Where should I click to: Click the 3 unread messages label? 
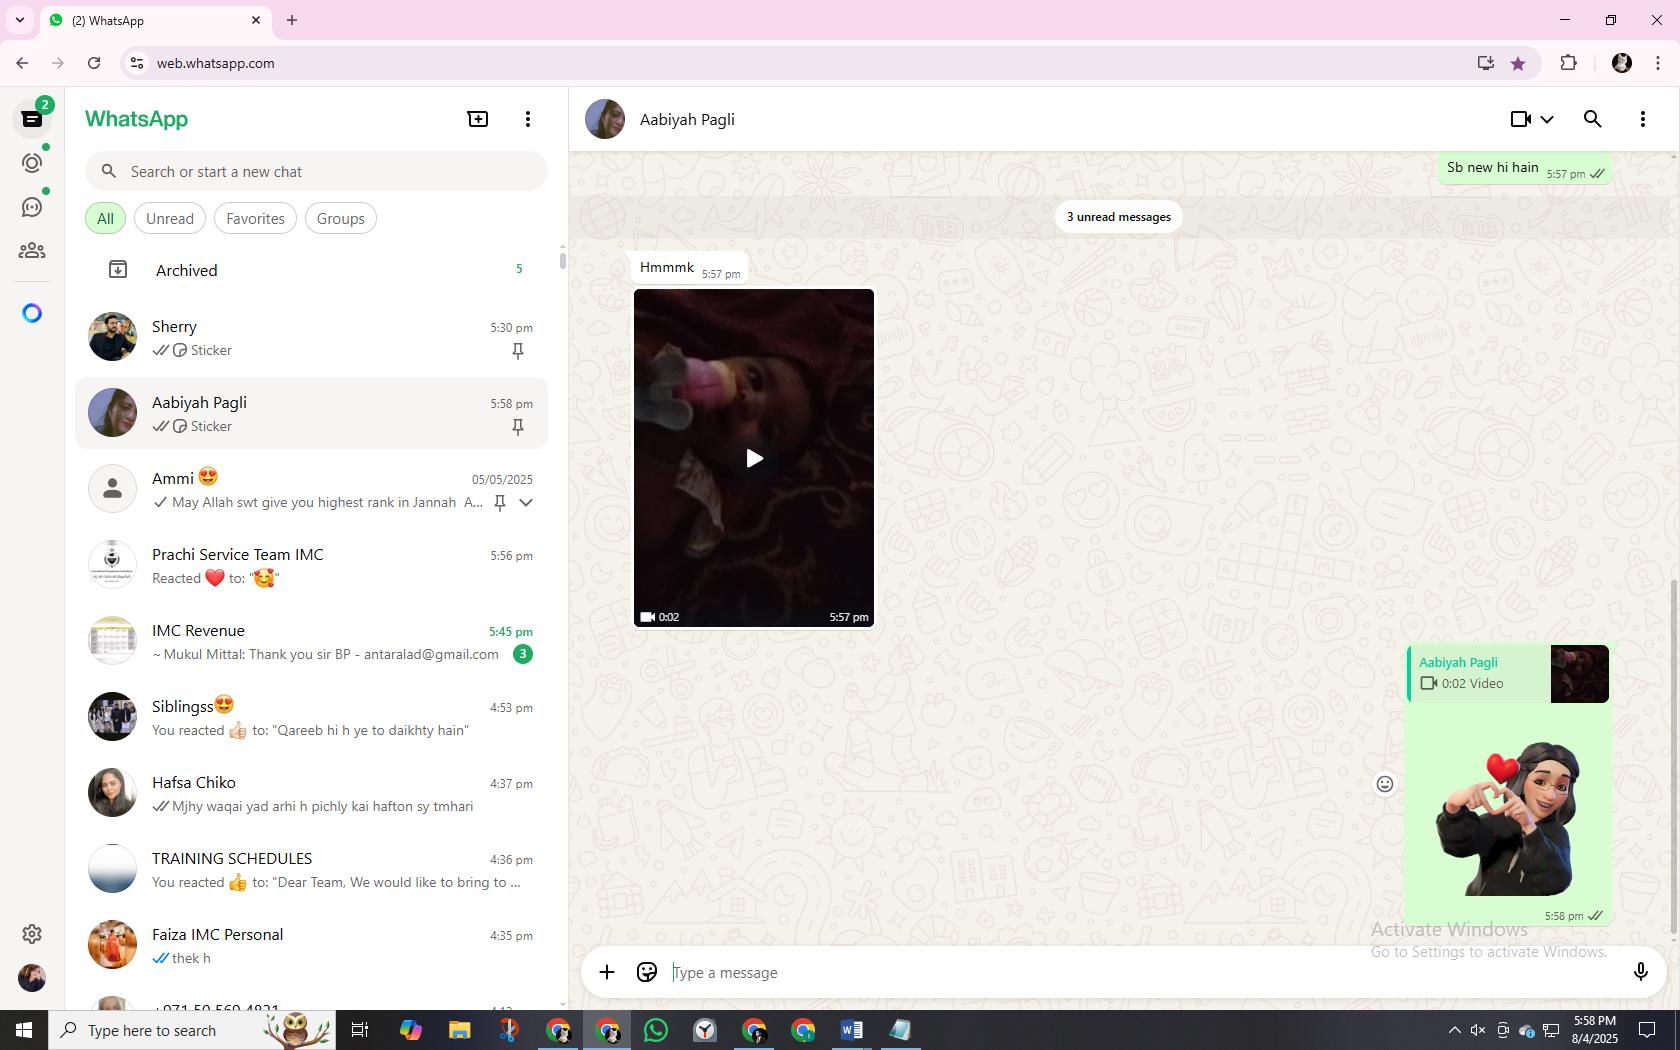(x=1119, y=217)
